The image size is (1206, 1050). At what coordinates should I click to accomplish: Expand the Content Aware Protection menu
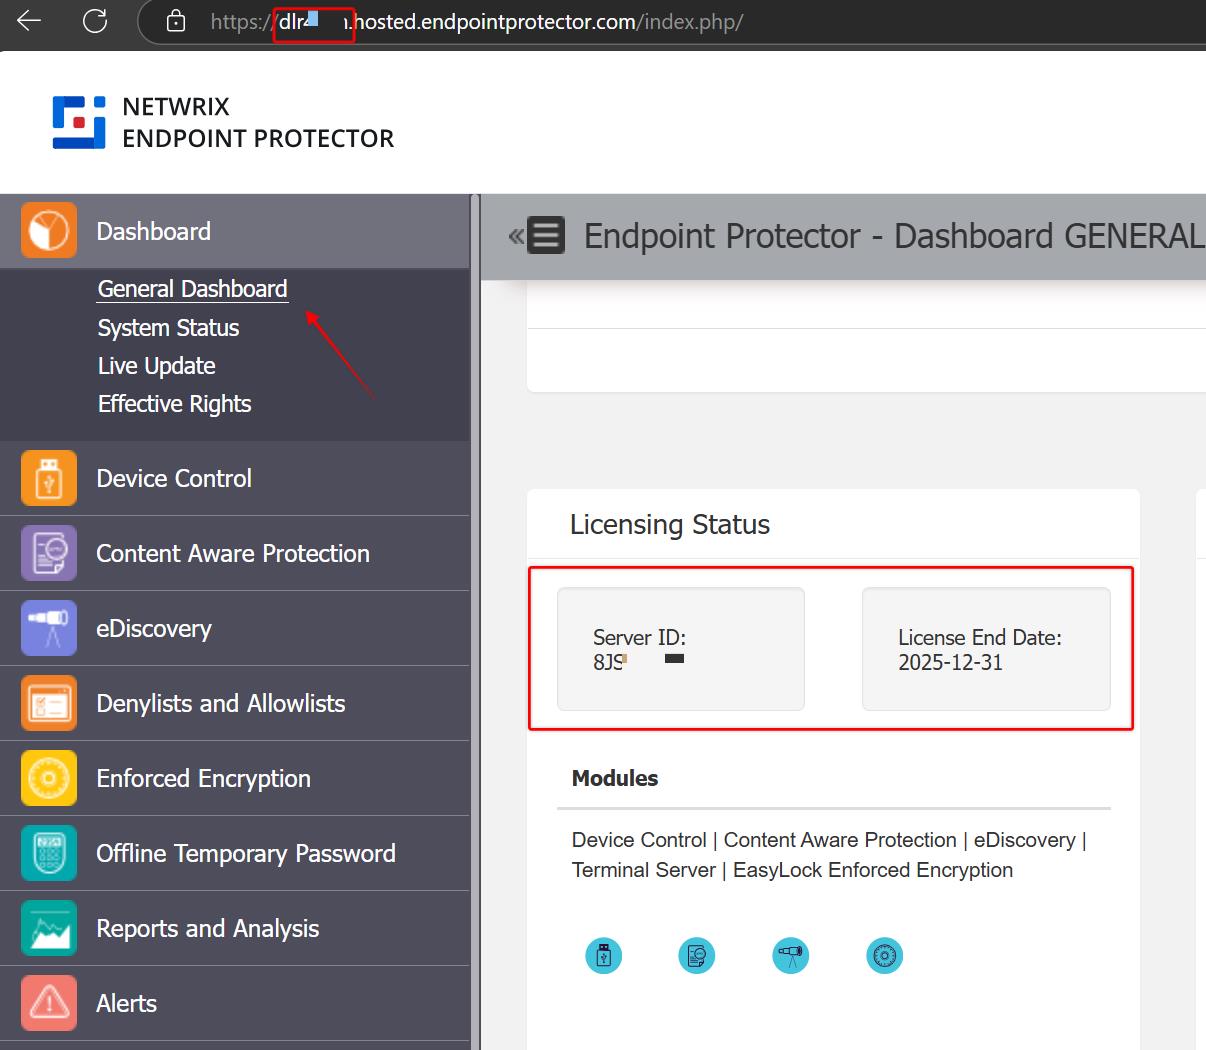point(235,553)
